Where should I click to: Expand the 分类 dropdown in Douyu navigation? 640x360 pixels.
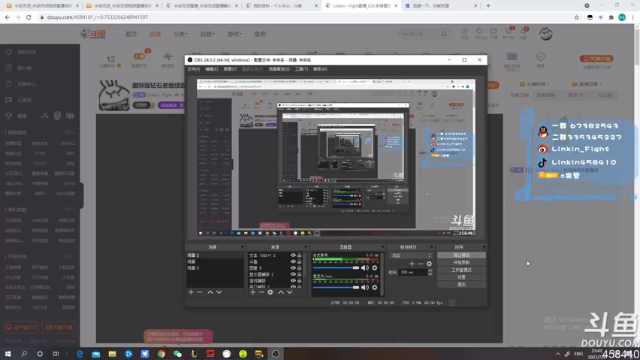[x=180, y=34]
